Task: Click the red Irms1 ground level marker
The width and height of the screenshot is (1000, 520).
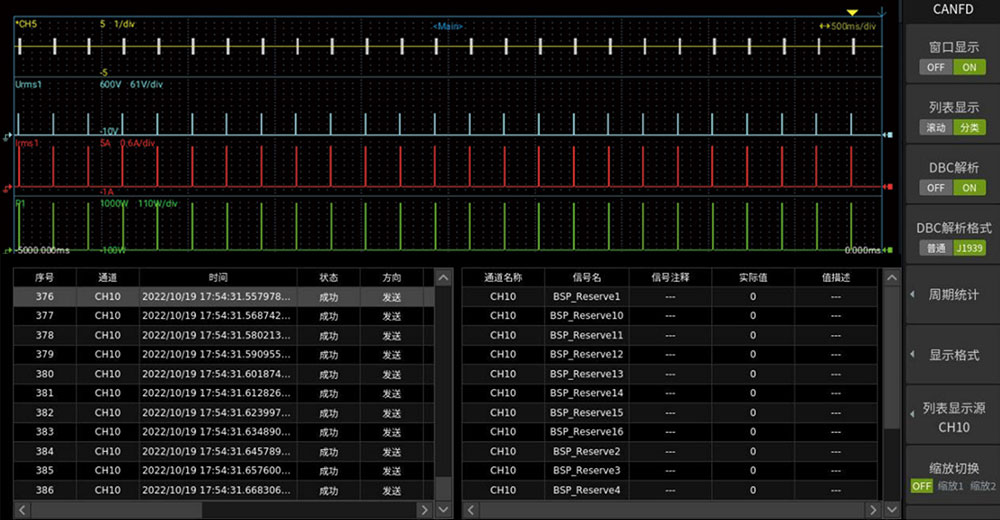Action: point(9,187)
